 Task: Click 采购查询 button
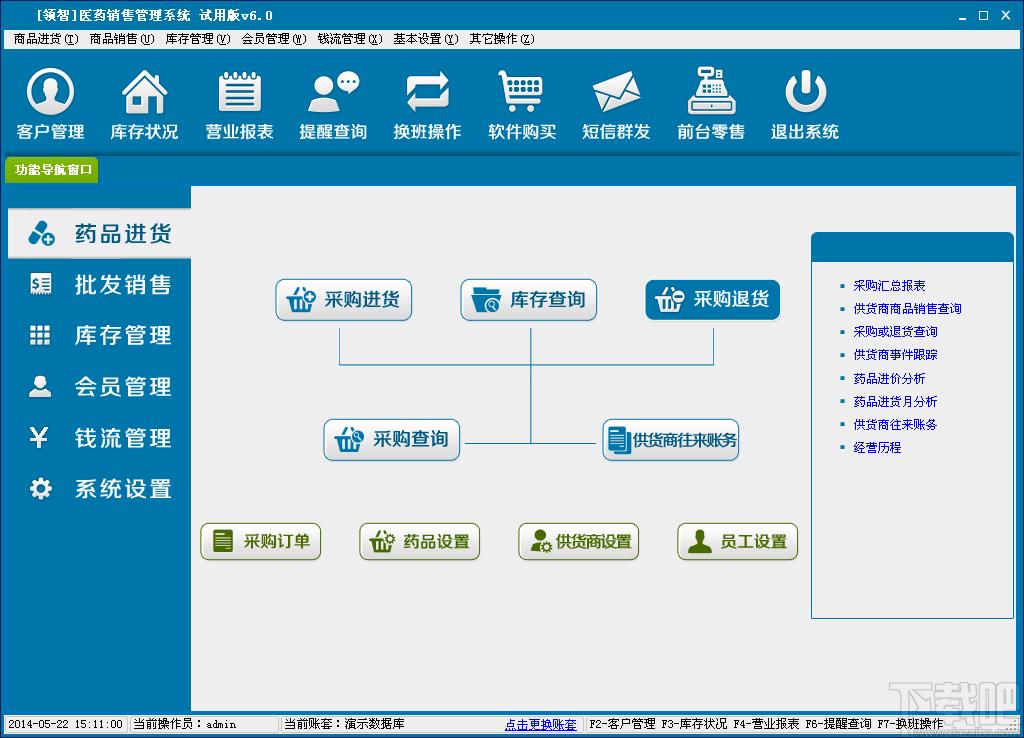tap(392, 440)
